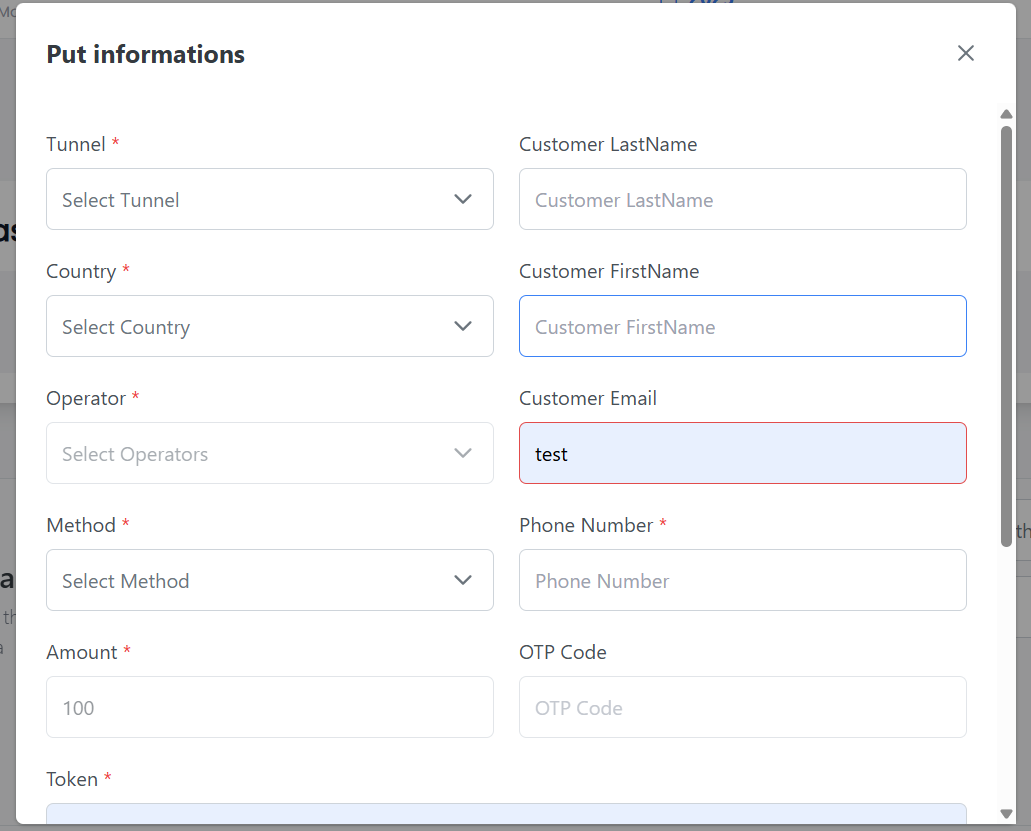The height and width of the screenshot is (831, 1031).
Task: Click the disabled Select Operators dropdown
Action: coord(269,453)
